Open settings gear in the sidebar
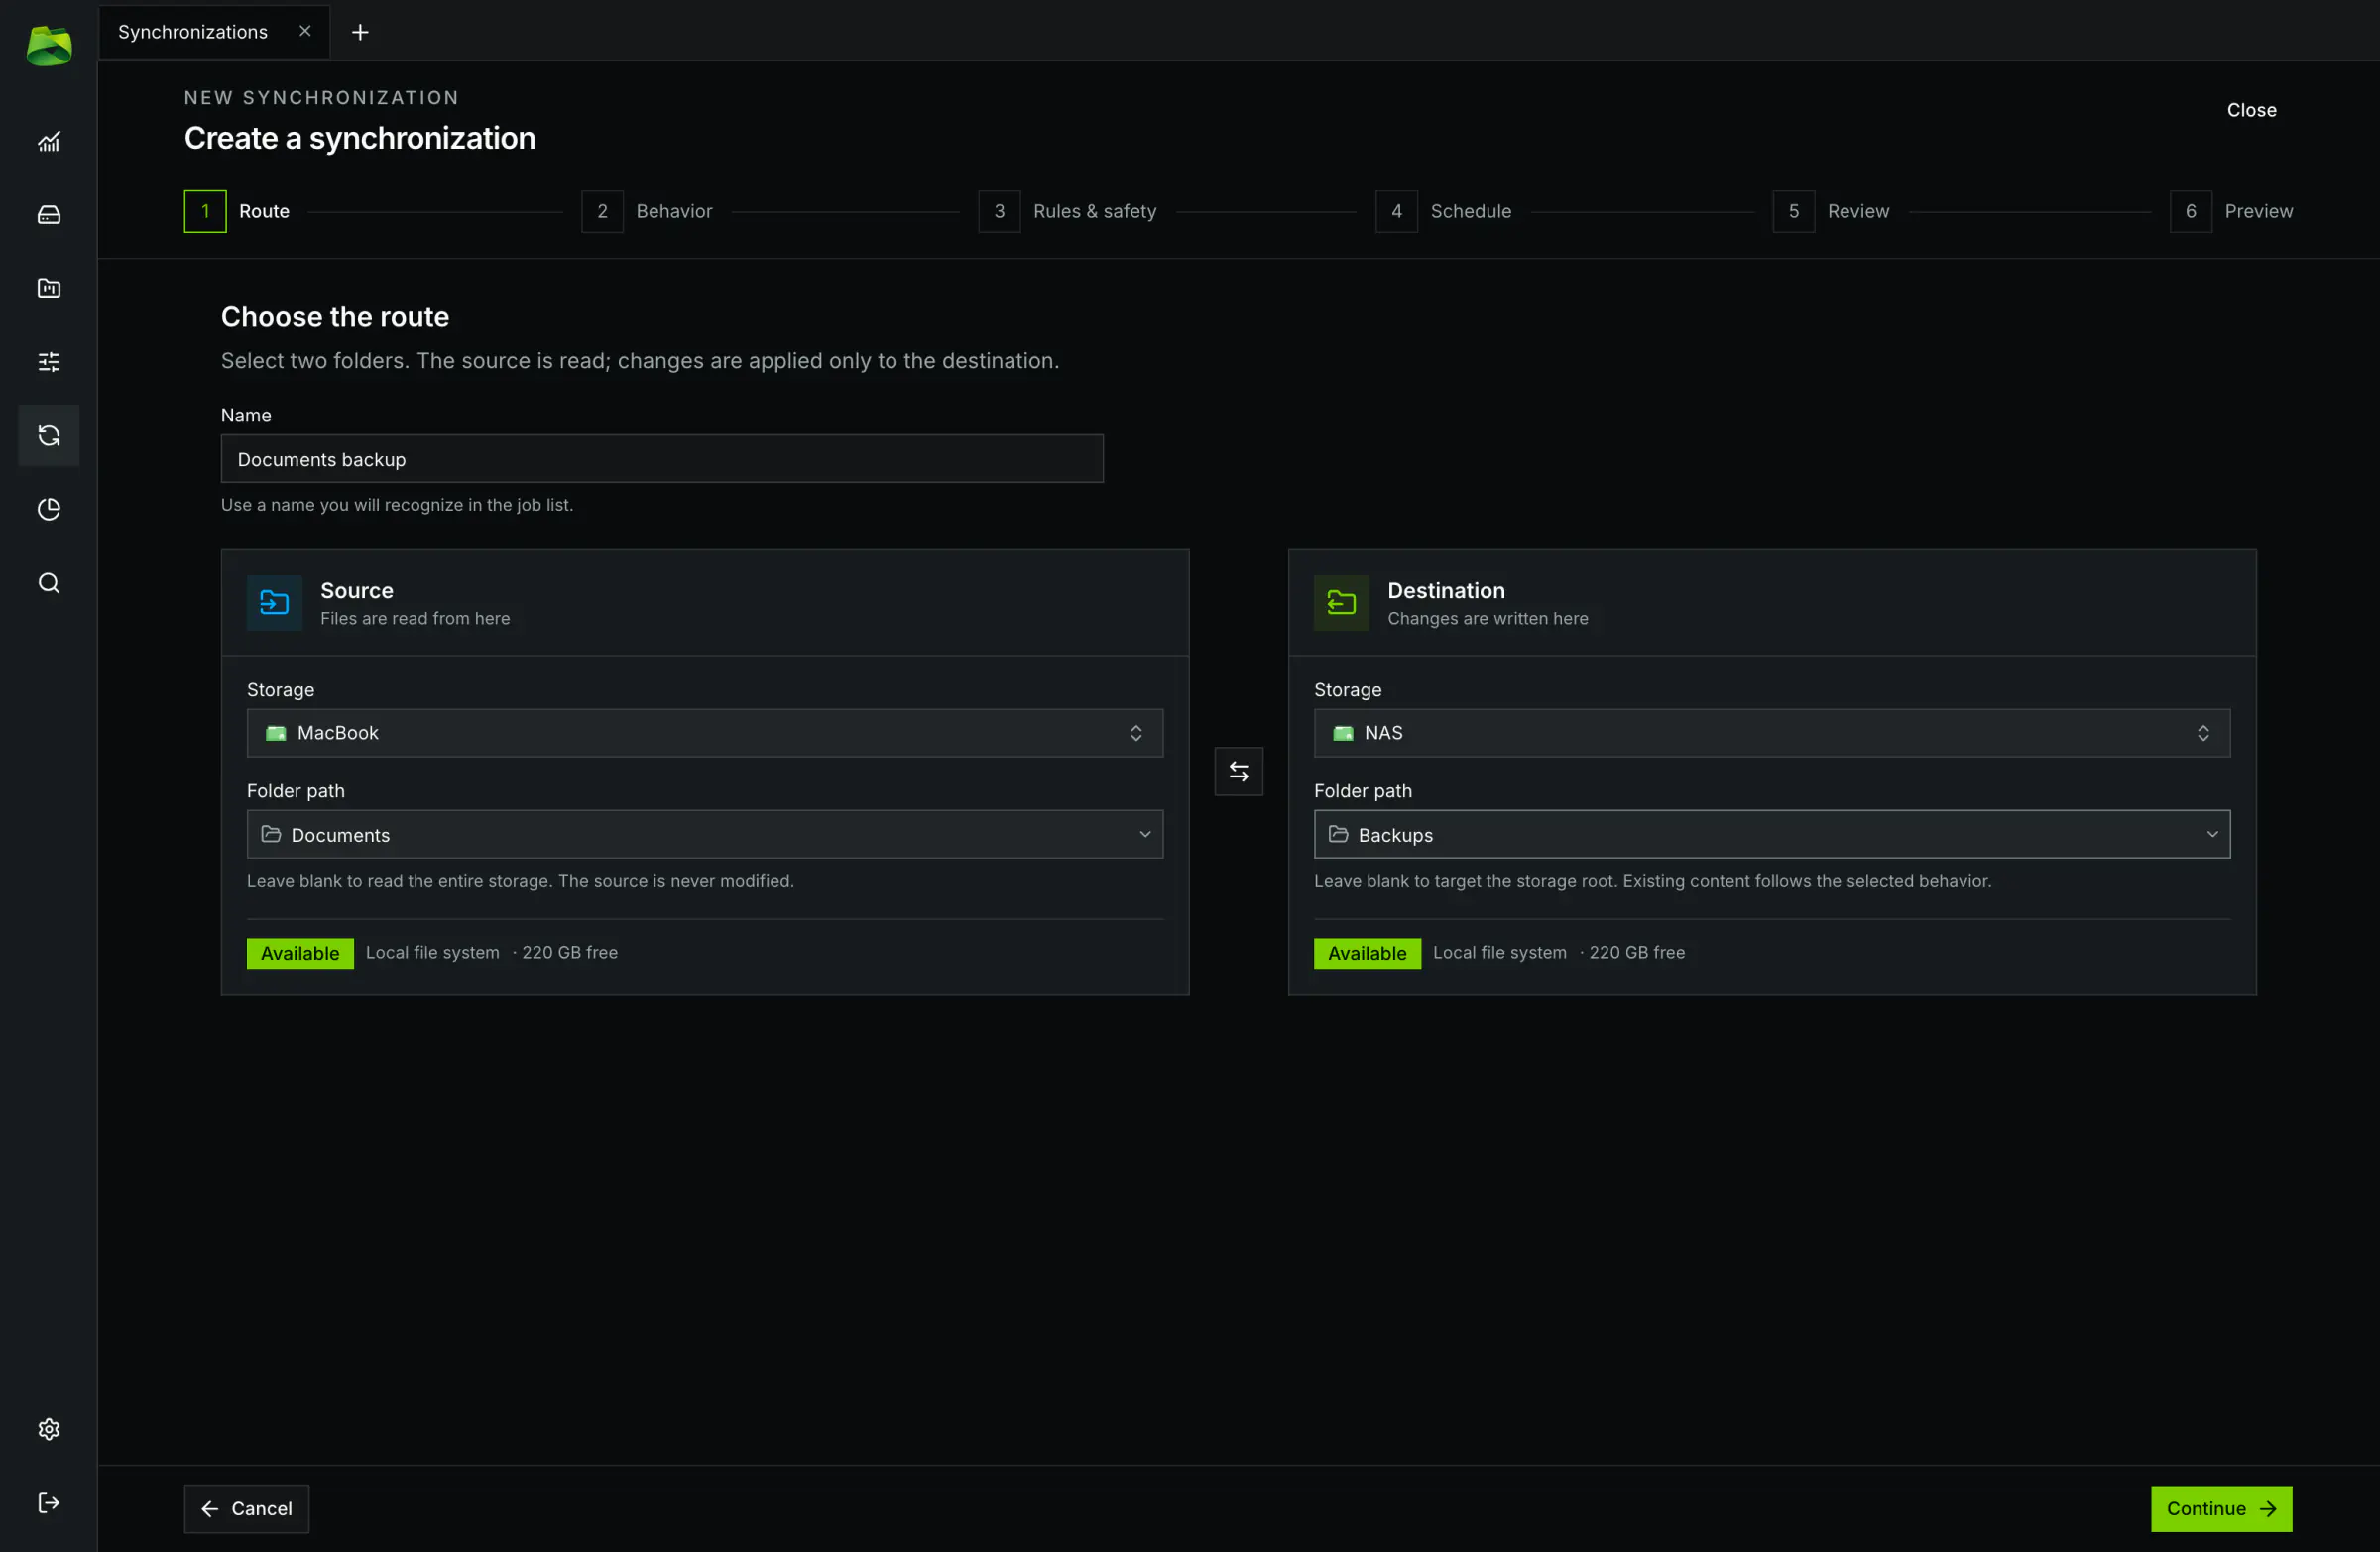 tap(49, 1429)
